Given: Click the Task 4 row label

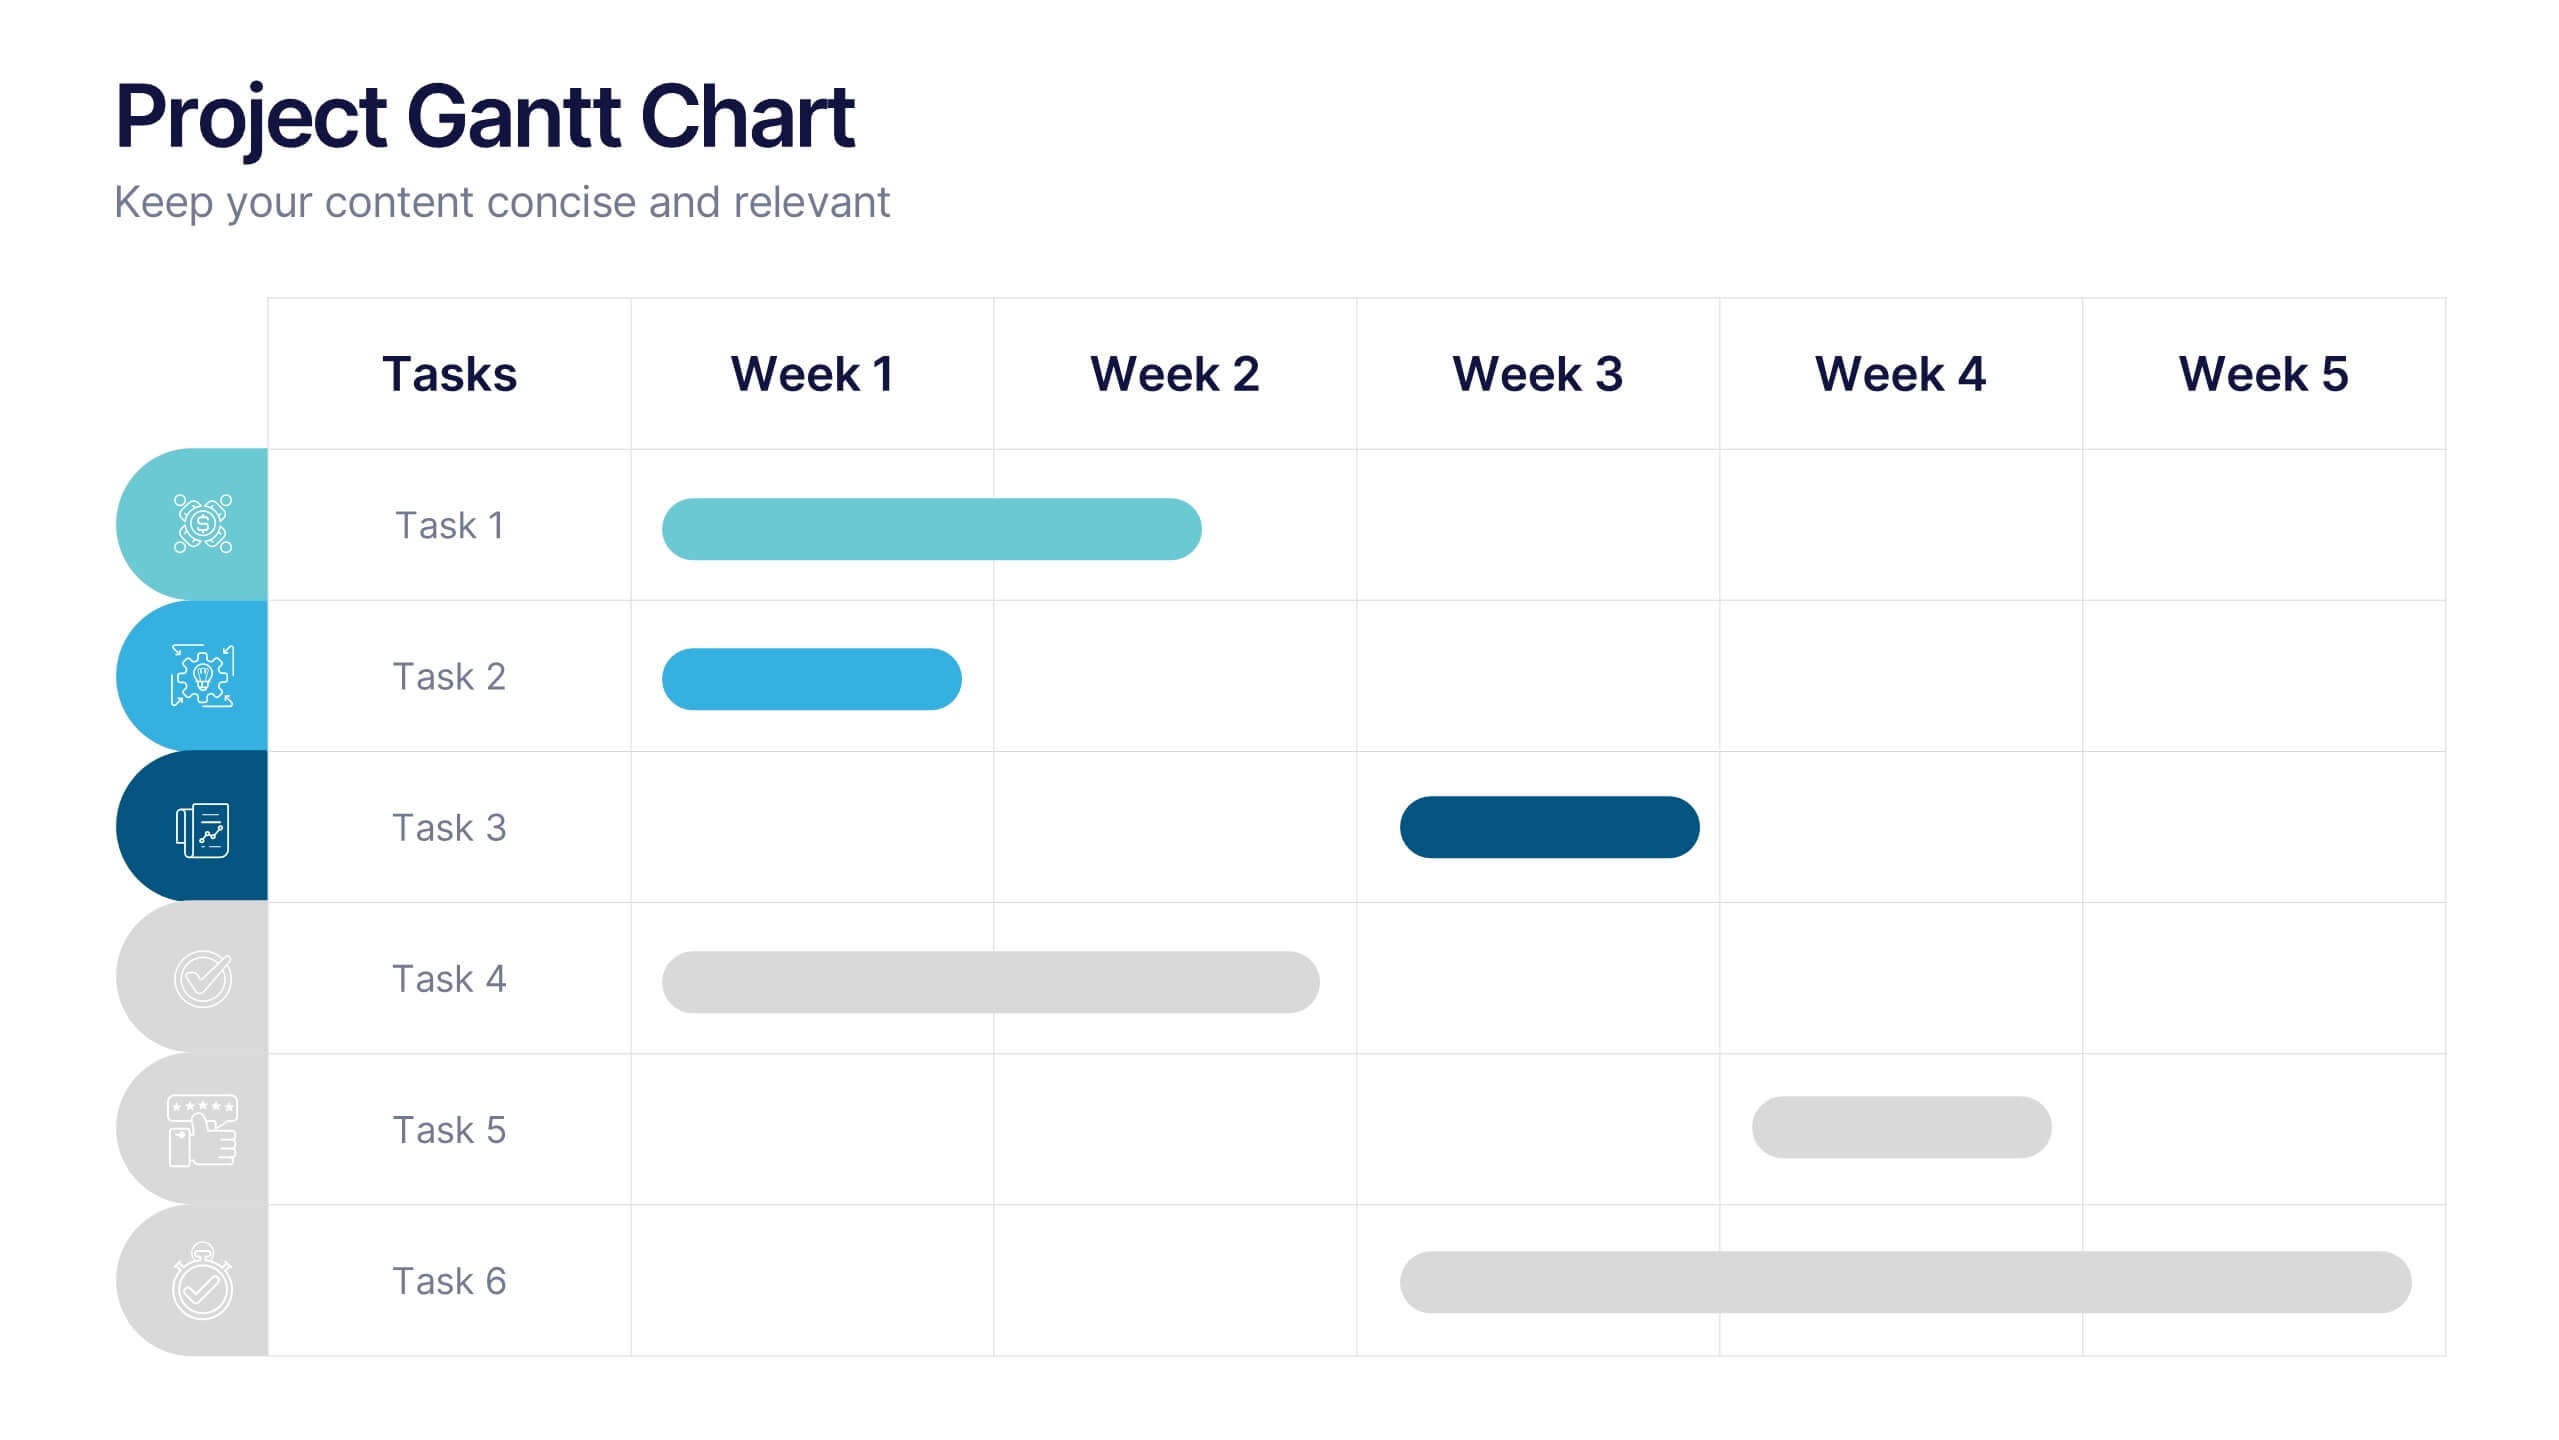Looking at the screenshot, I should click(449, 979).
